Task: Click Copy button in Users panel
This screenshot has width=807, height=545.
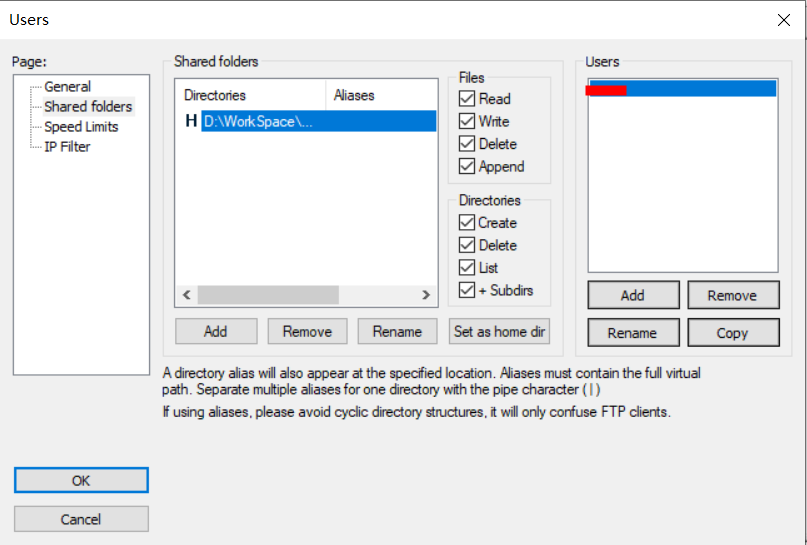Action: [732, 333]
